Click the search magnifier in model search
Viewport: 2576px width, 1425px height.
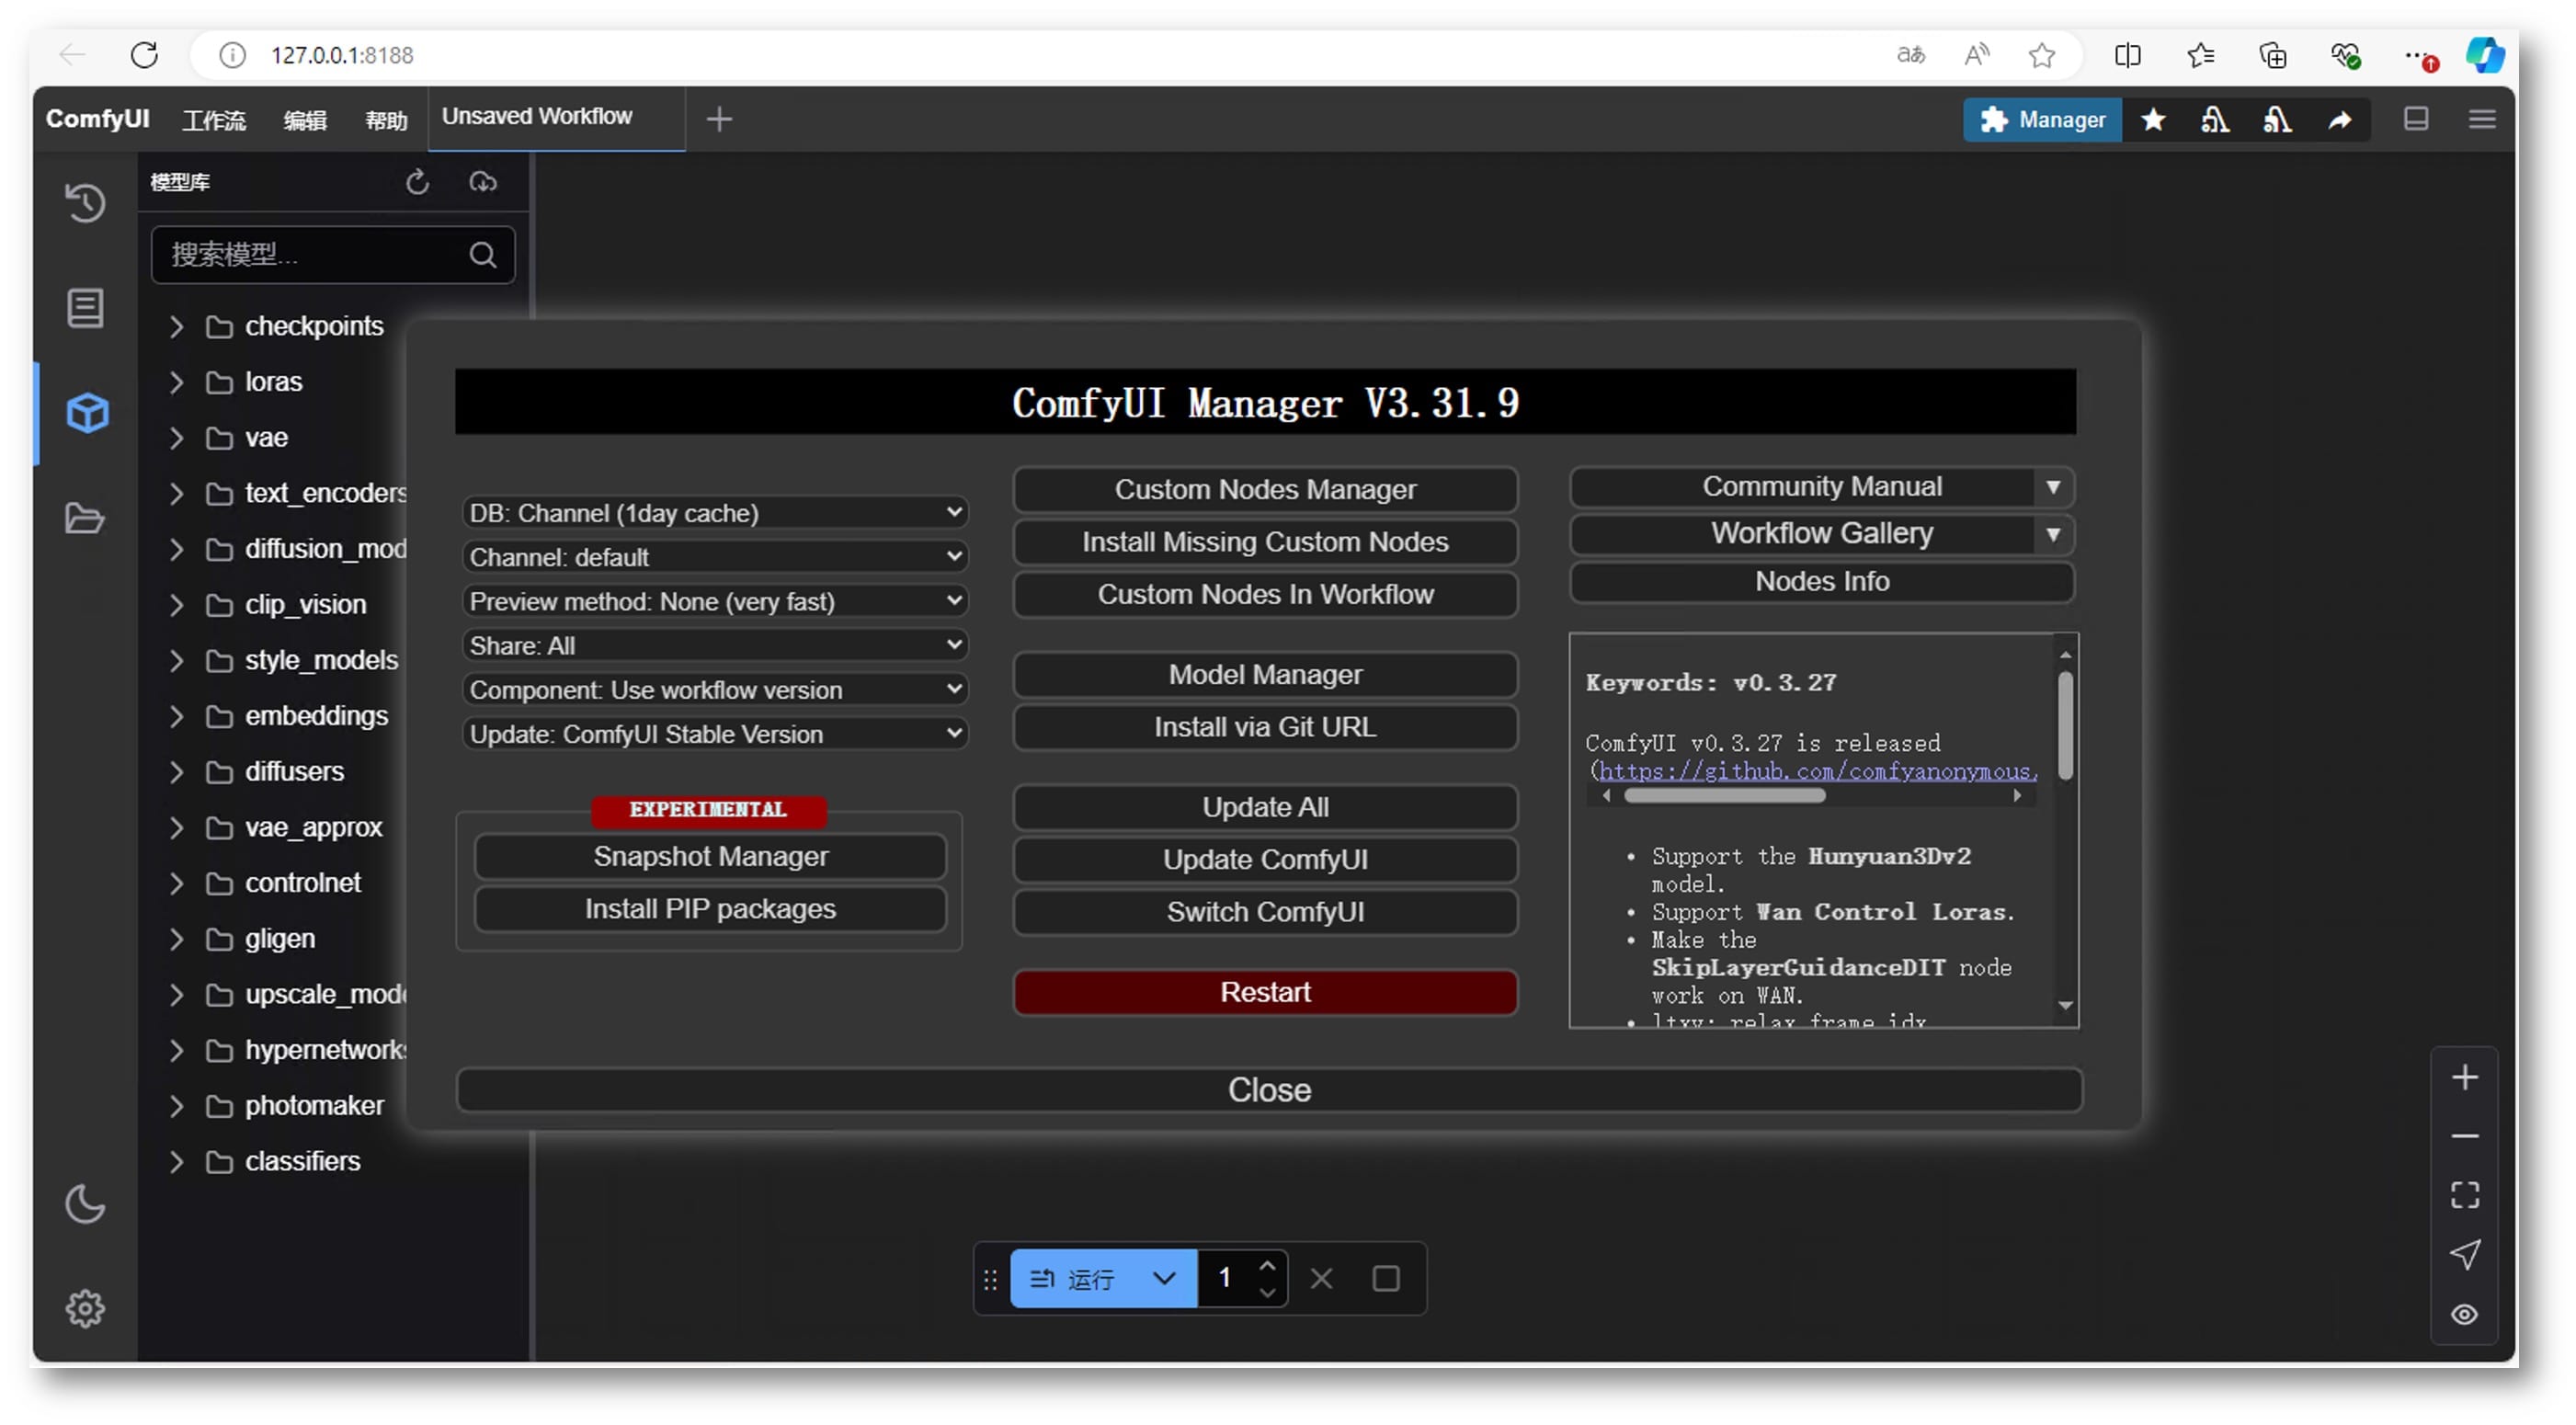pos(483,255)
